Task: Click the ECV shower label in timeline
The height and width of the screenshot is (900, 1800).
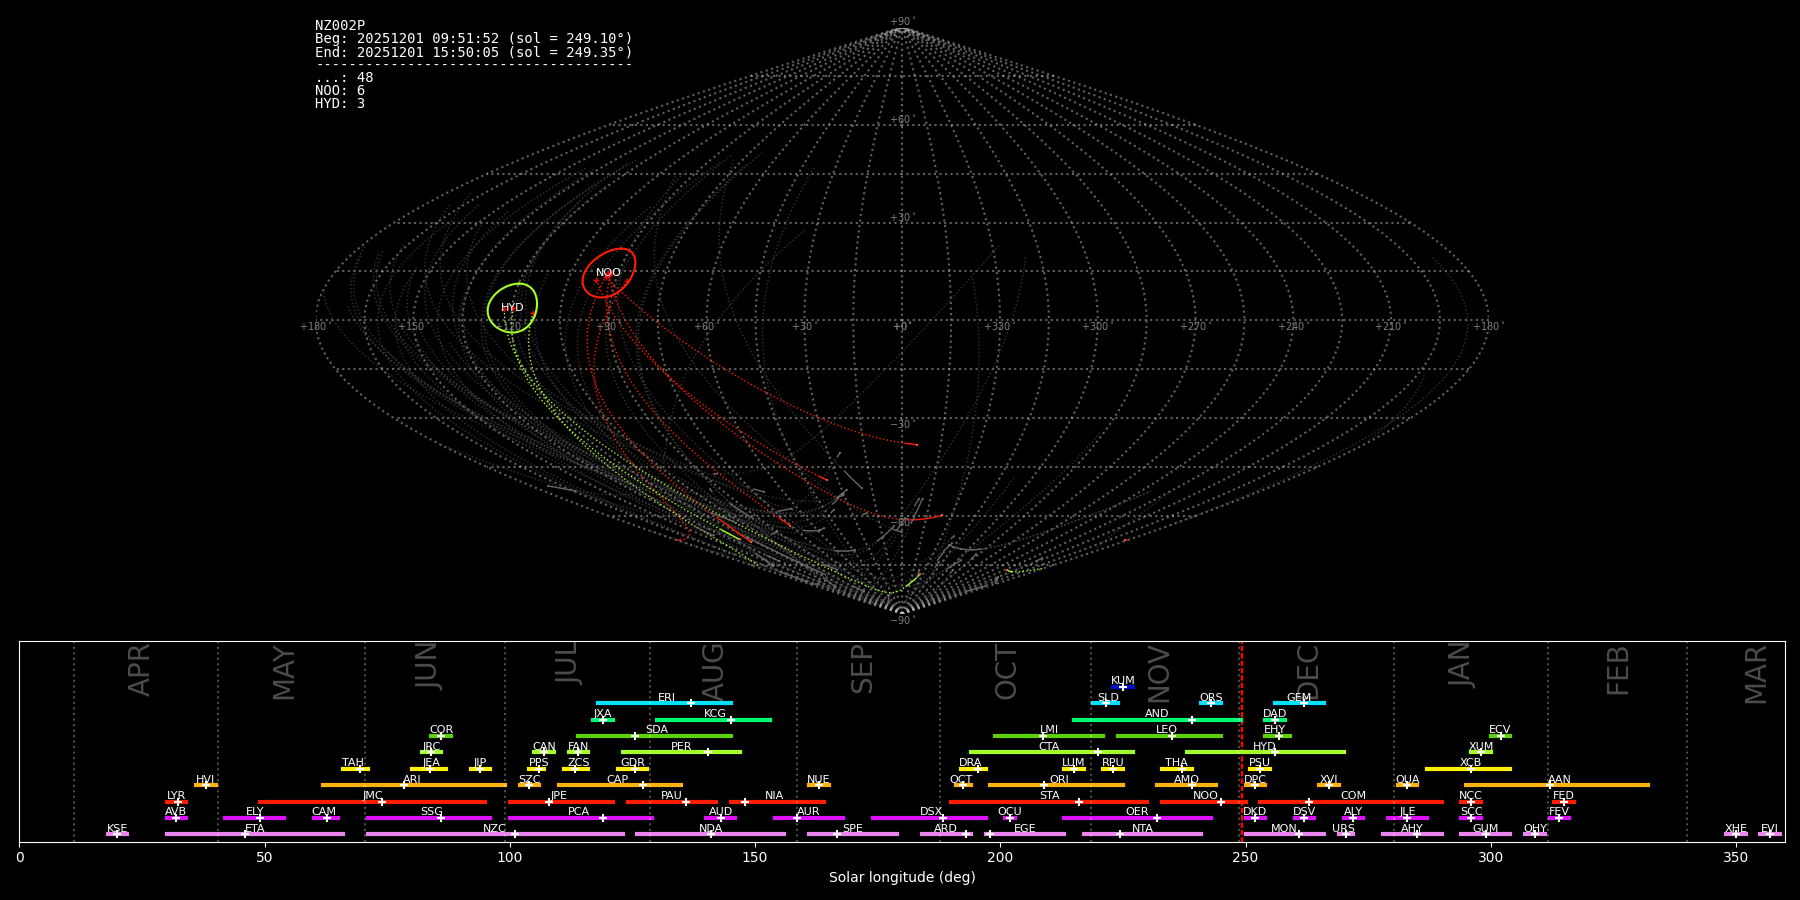Action: coord(1500,730)
